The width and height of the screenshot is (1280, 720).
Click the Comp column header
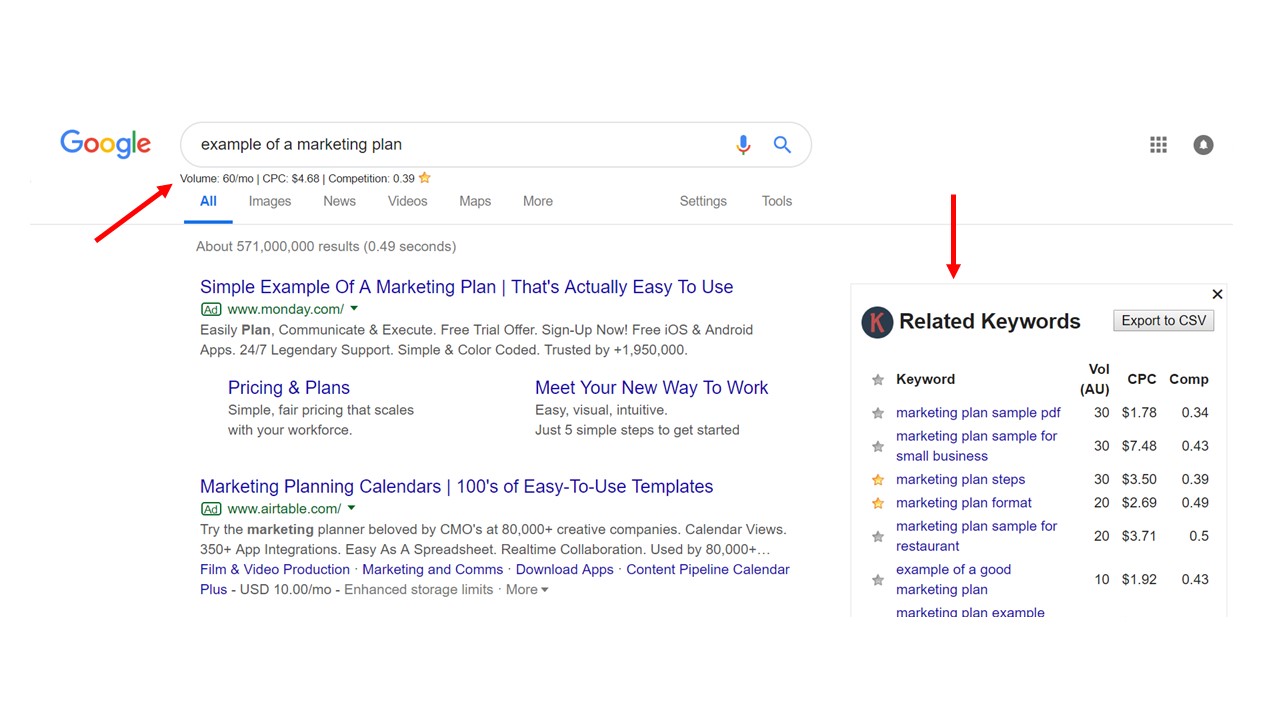[1189, 380]
